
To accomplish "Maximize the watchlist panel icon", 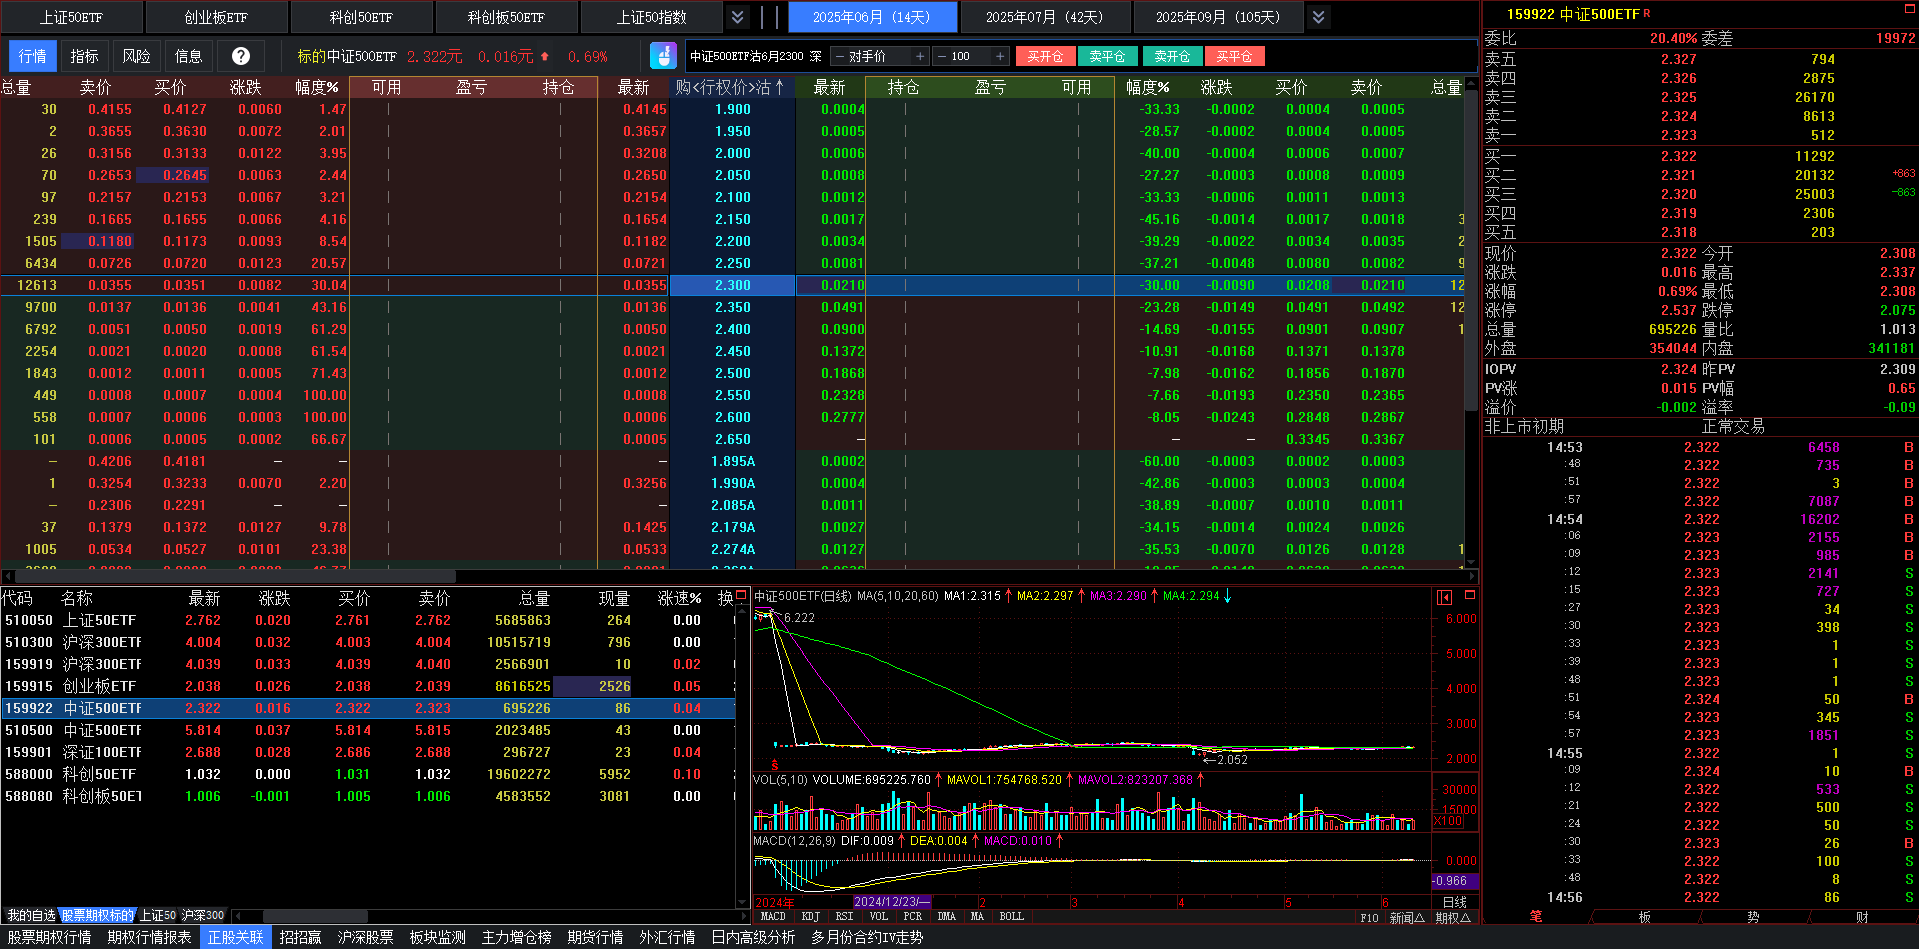I will tap(741, 595).
